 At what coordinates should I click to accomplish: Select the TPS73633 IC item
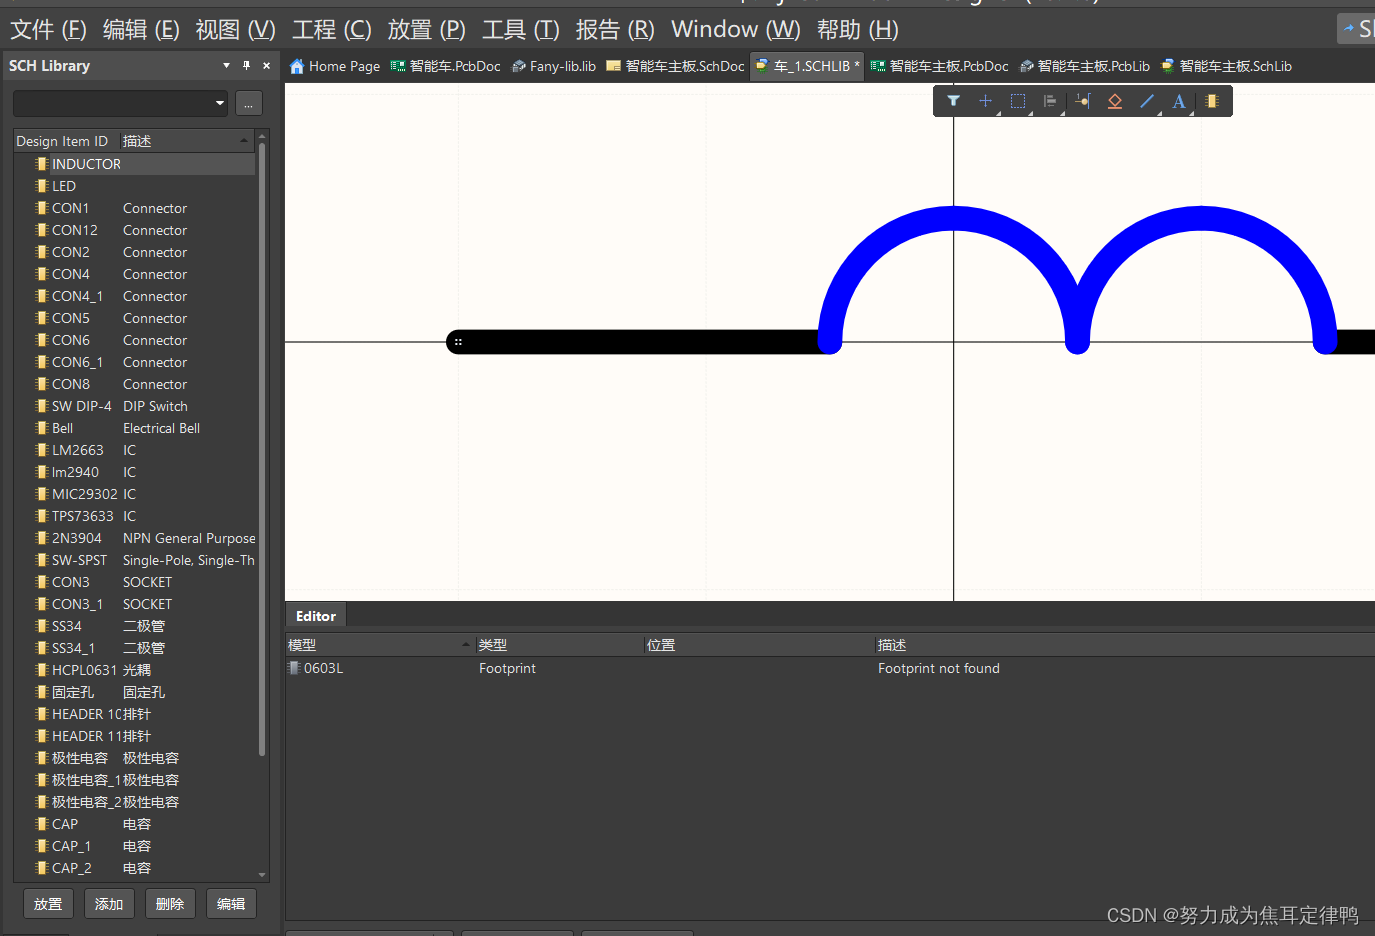coord(135,516)
